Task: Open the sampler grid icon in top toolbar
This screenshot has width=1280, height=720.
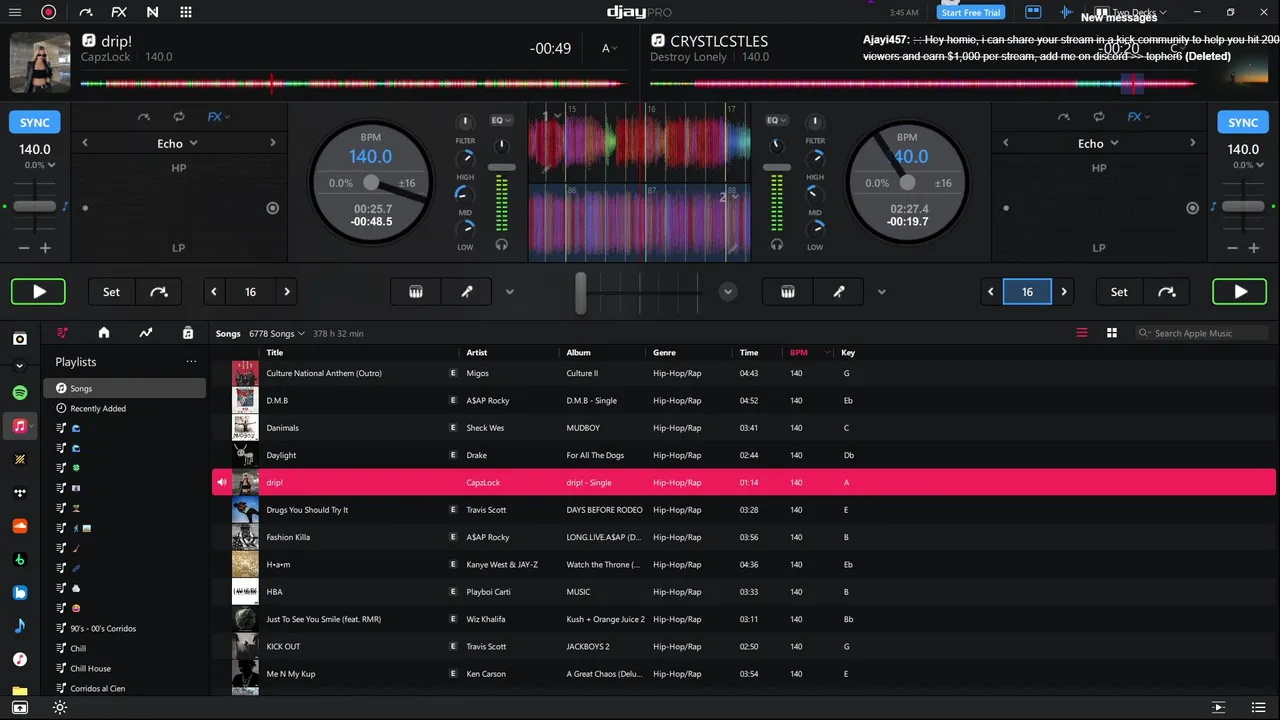Action: [186, 12]
